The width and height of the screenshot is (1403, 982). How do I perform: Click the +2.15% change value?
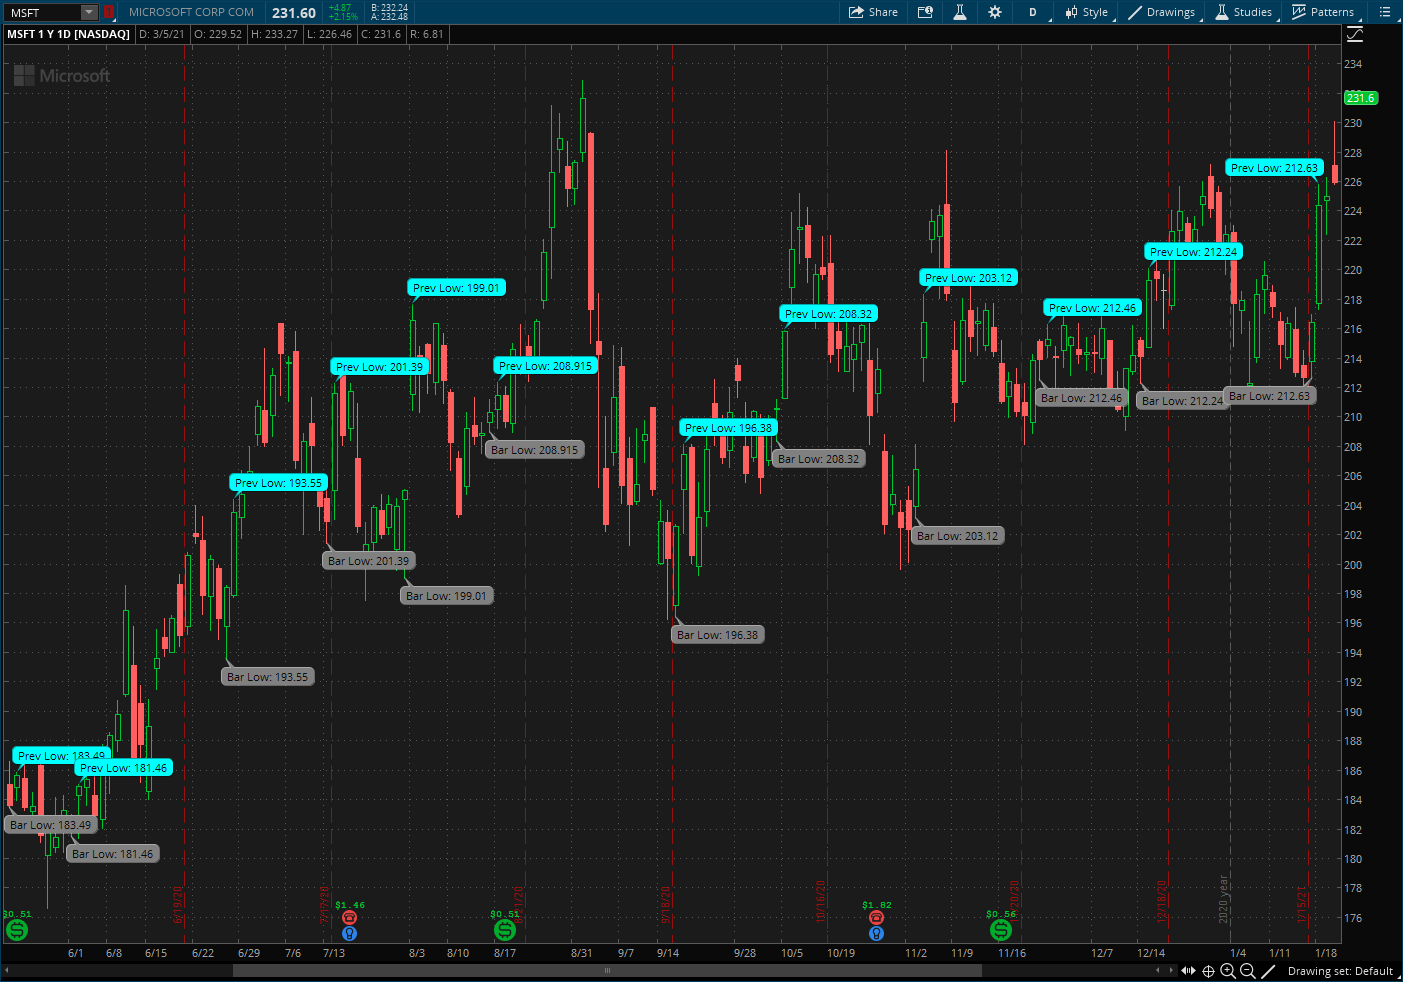pos(343,17)
